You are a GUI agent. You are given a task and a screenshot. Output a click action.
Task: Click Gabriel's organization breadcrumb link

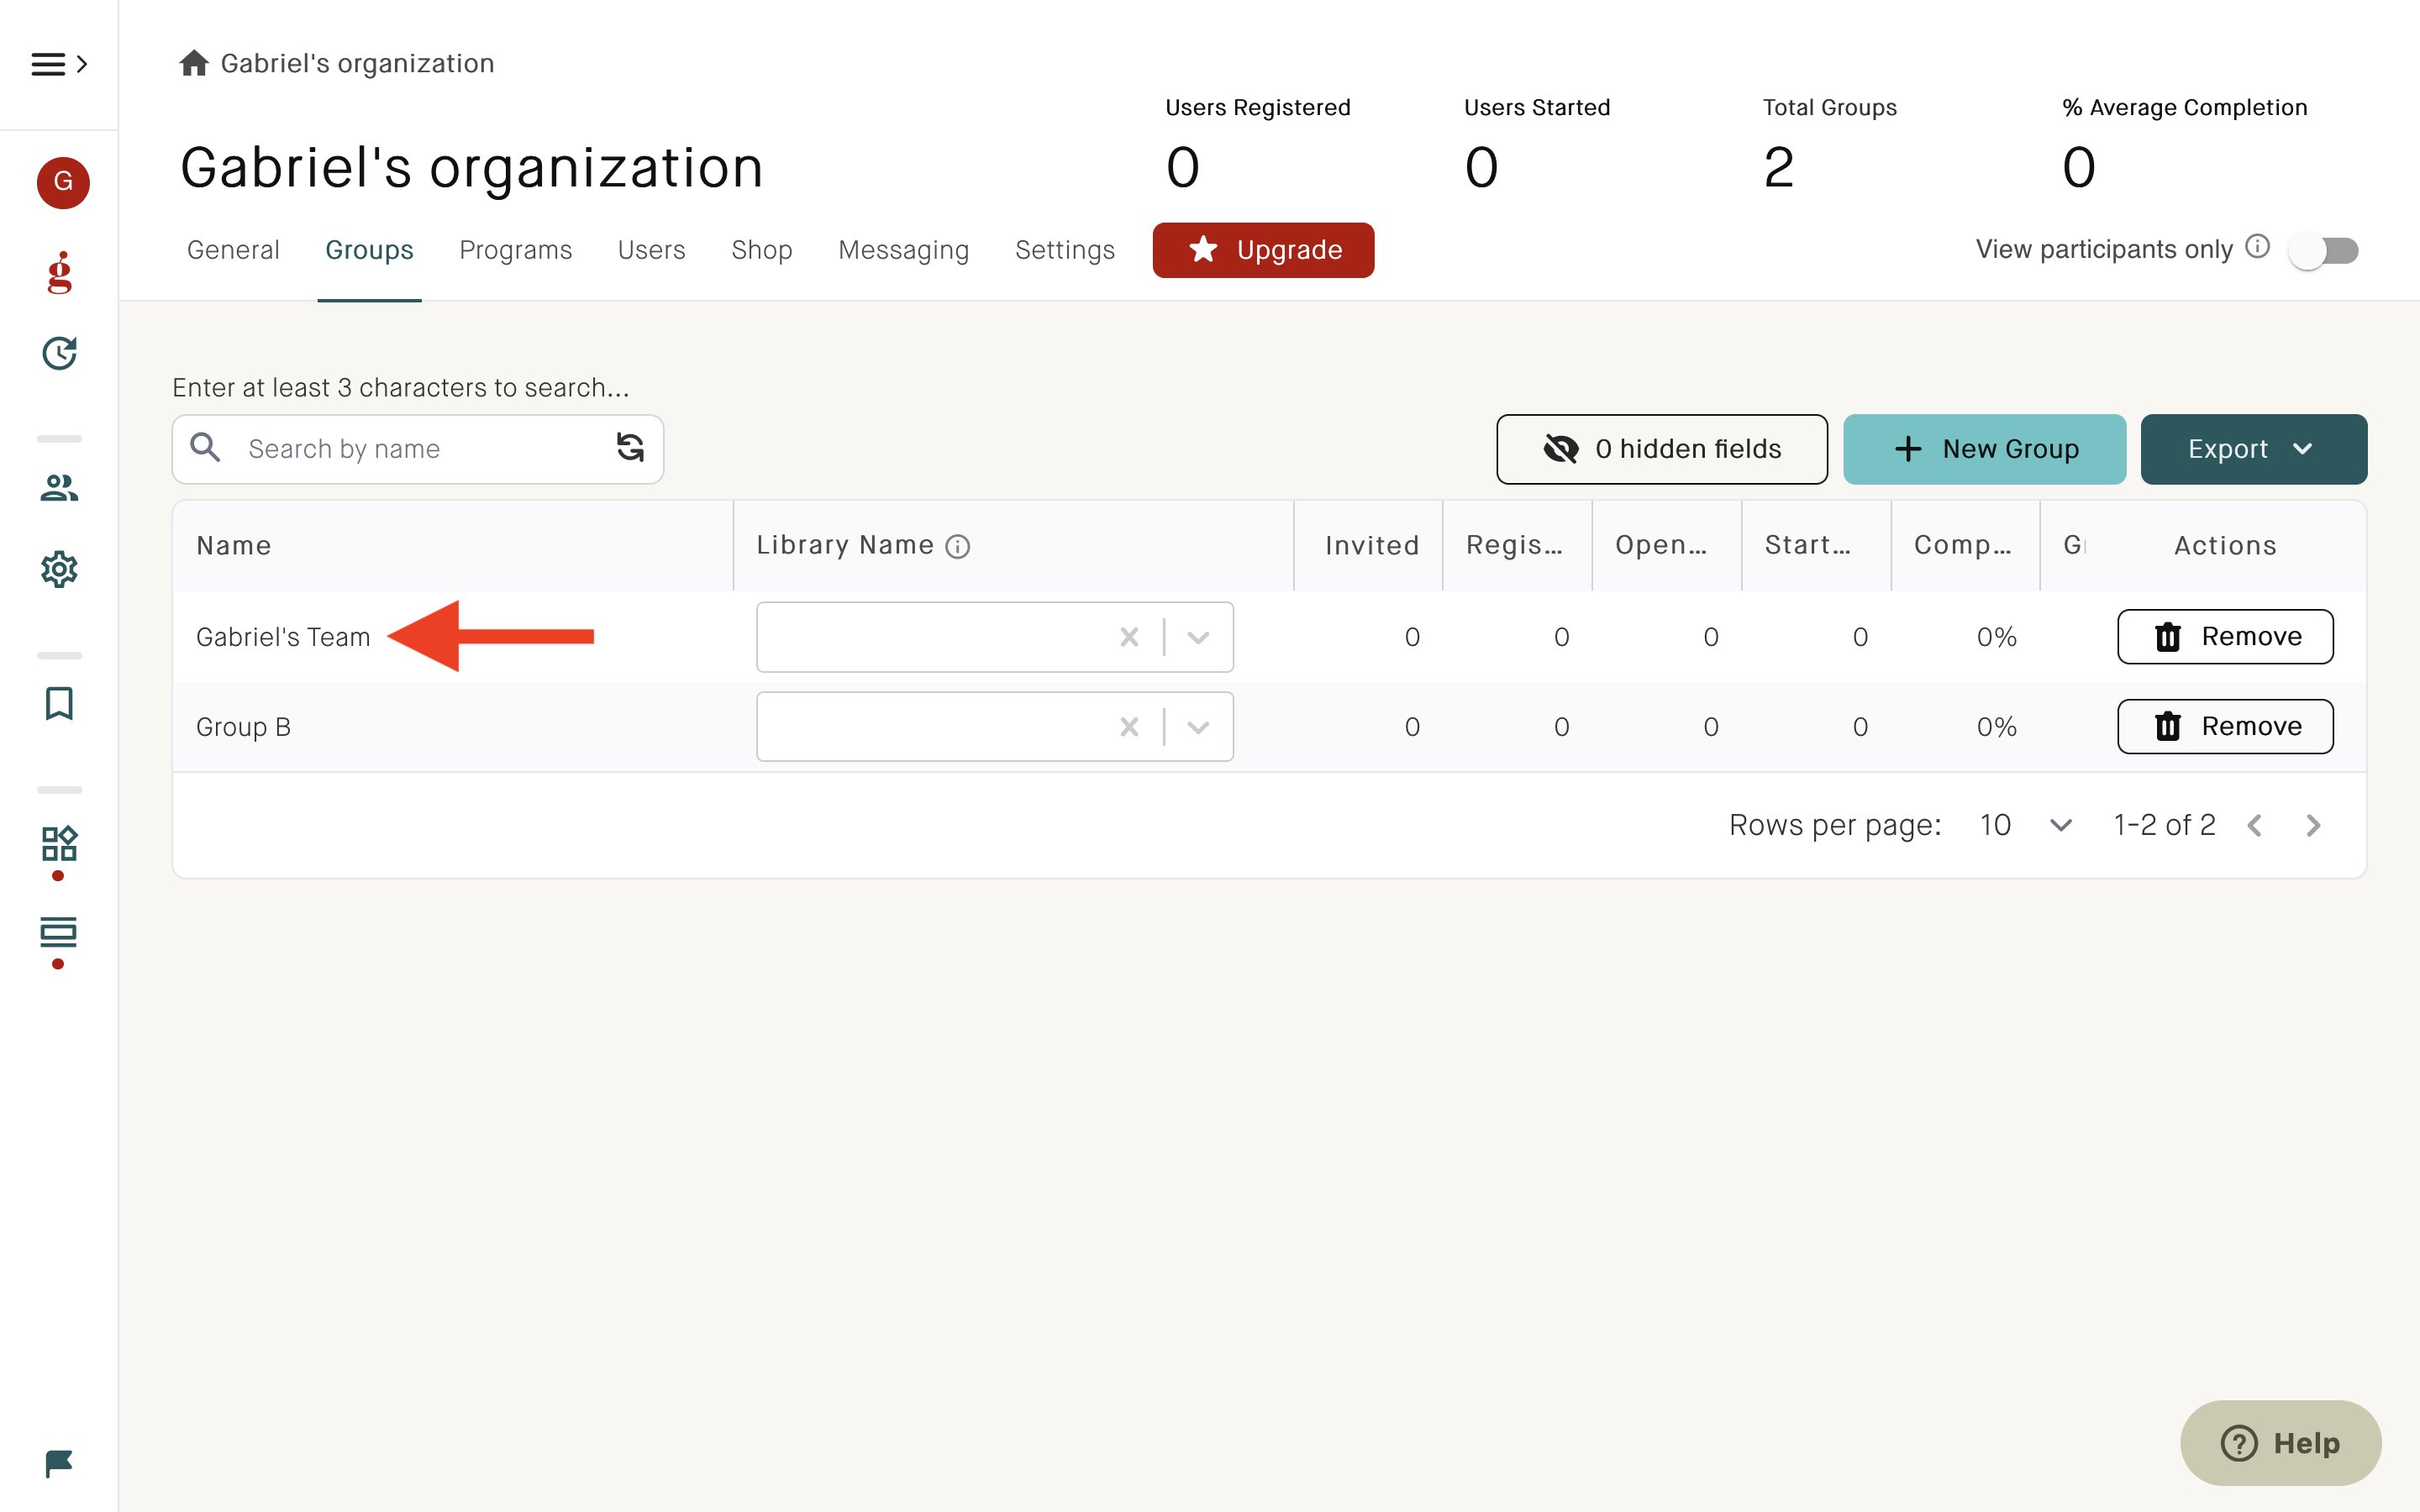(x=357, y=63)
